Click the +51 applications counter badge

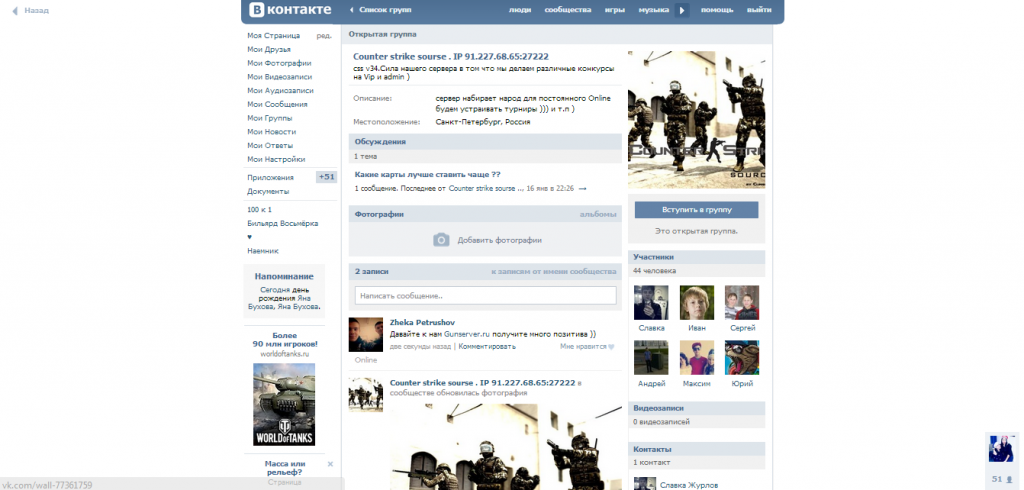tap(326, 177)
